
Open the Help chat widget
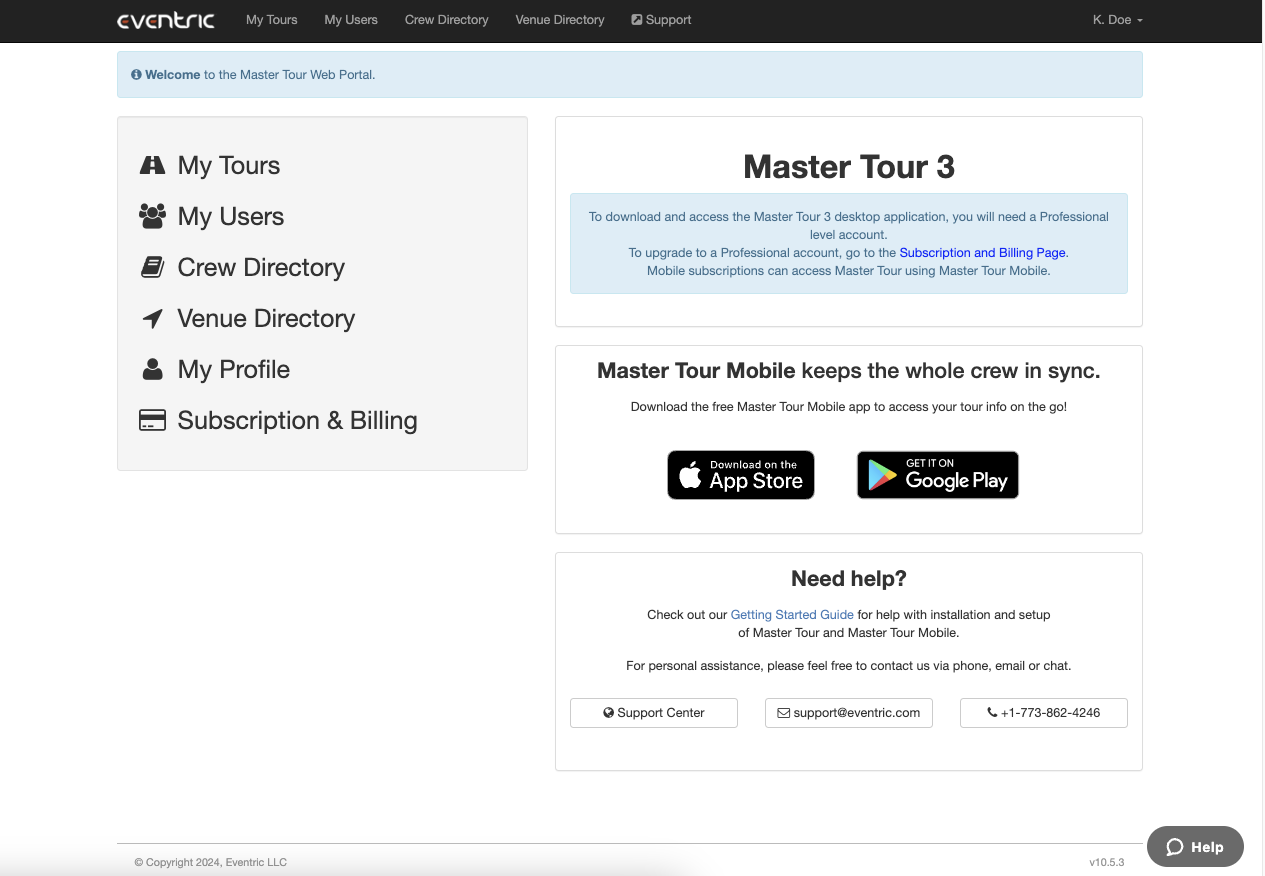(1195, 846)
